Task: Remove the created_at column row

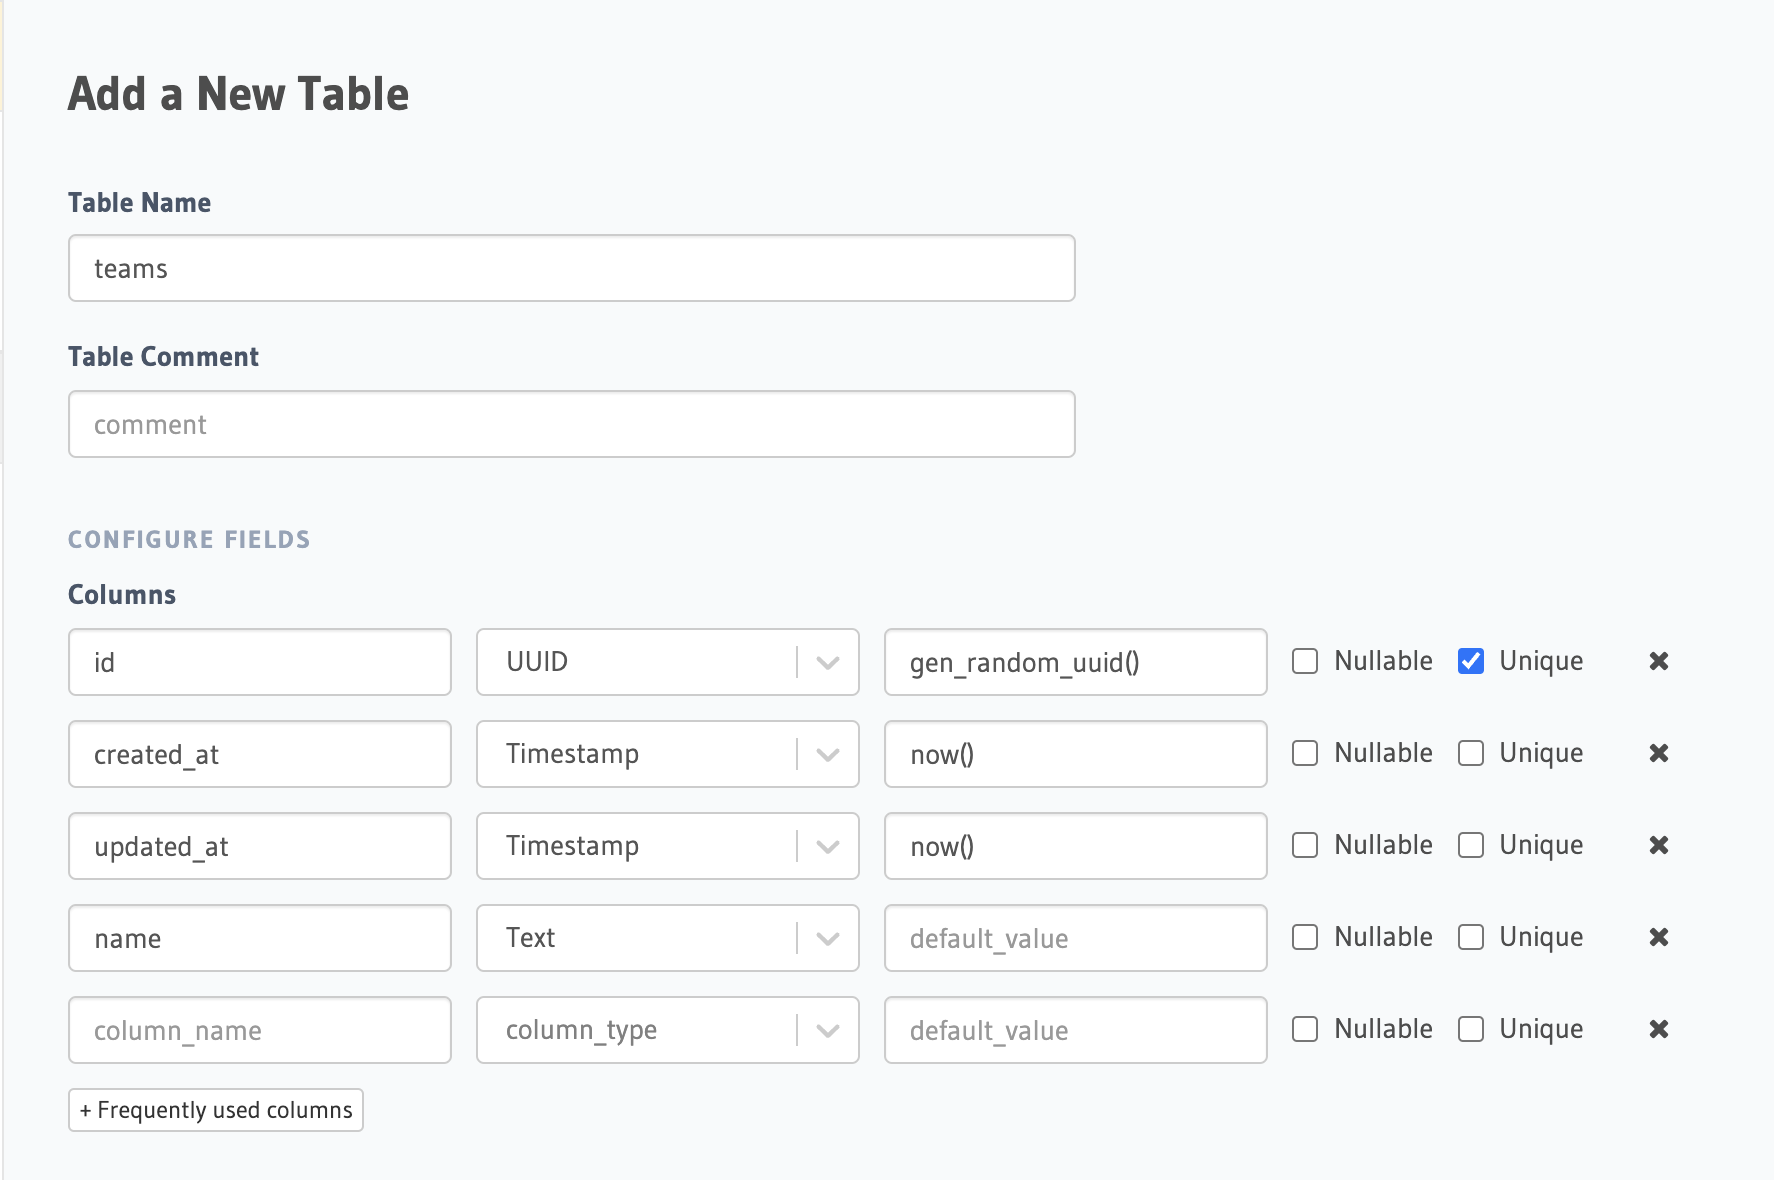Action: 1658,754
